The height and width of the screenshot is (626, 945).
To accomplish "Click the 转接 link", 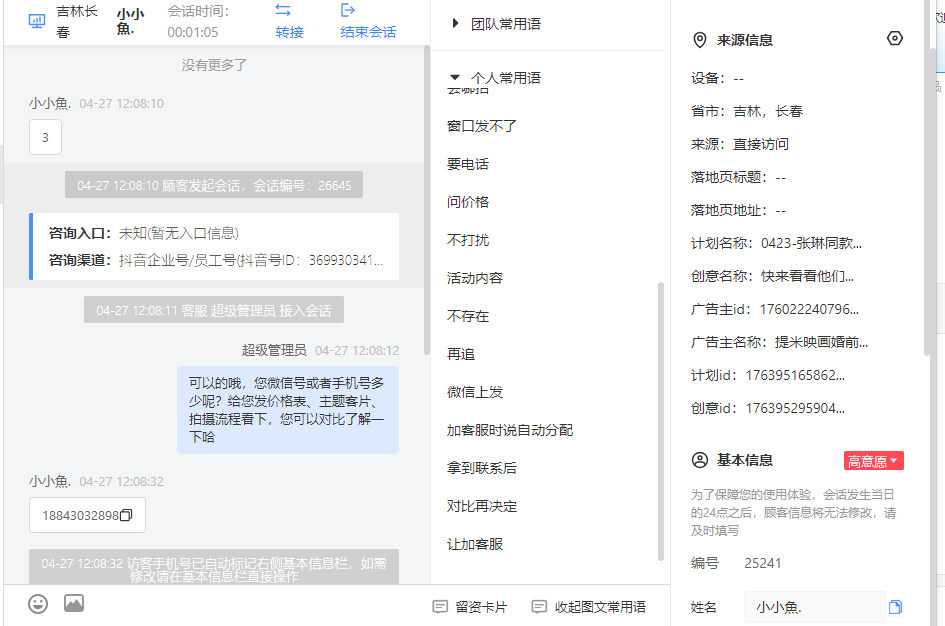I will click(x=289, y=32).
